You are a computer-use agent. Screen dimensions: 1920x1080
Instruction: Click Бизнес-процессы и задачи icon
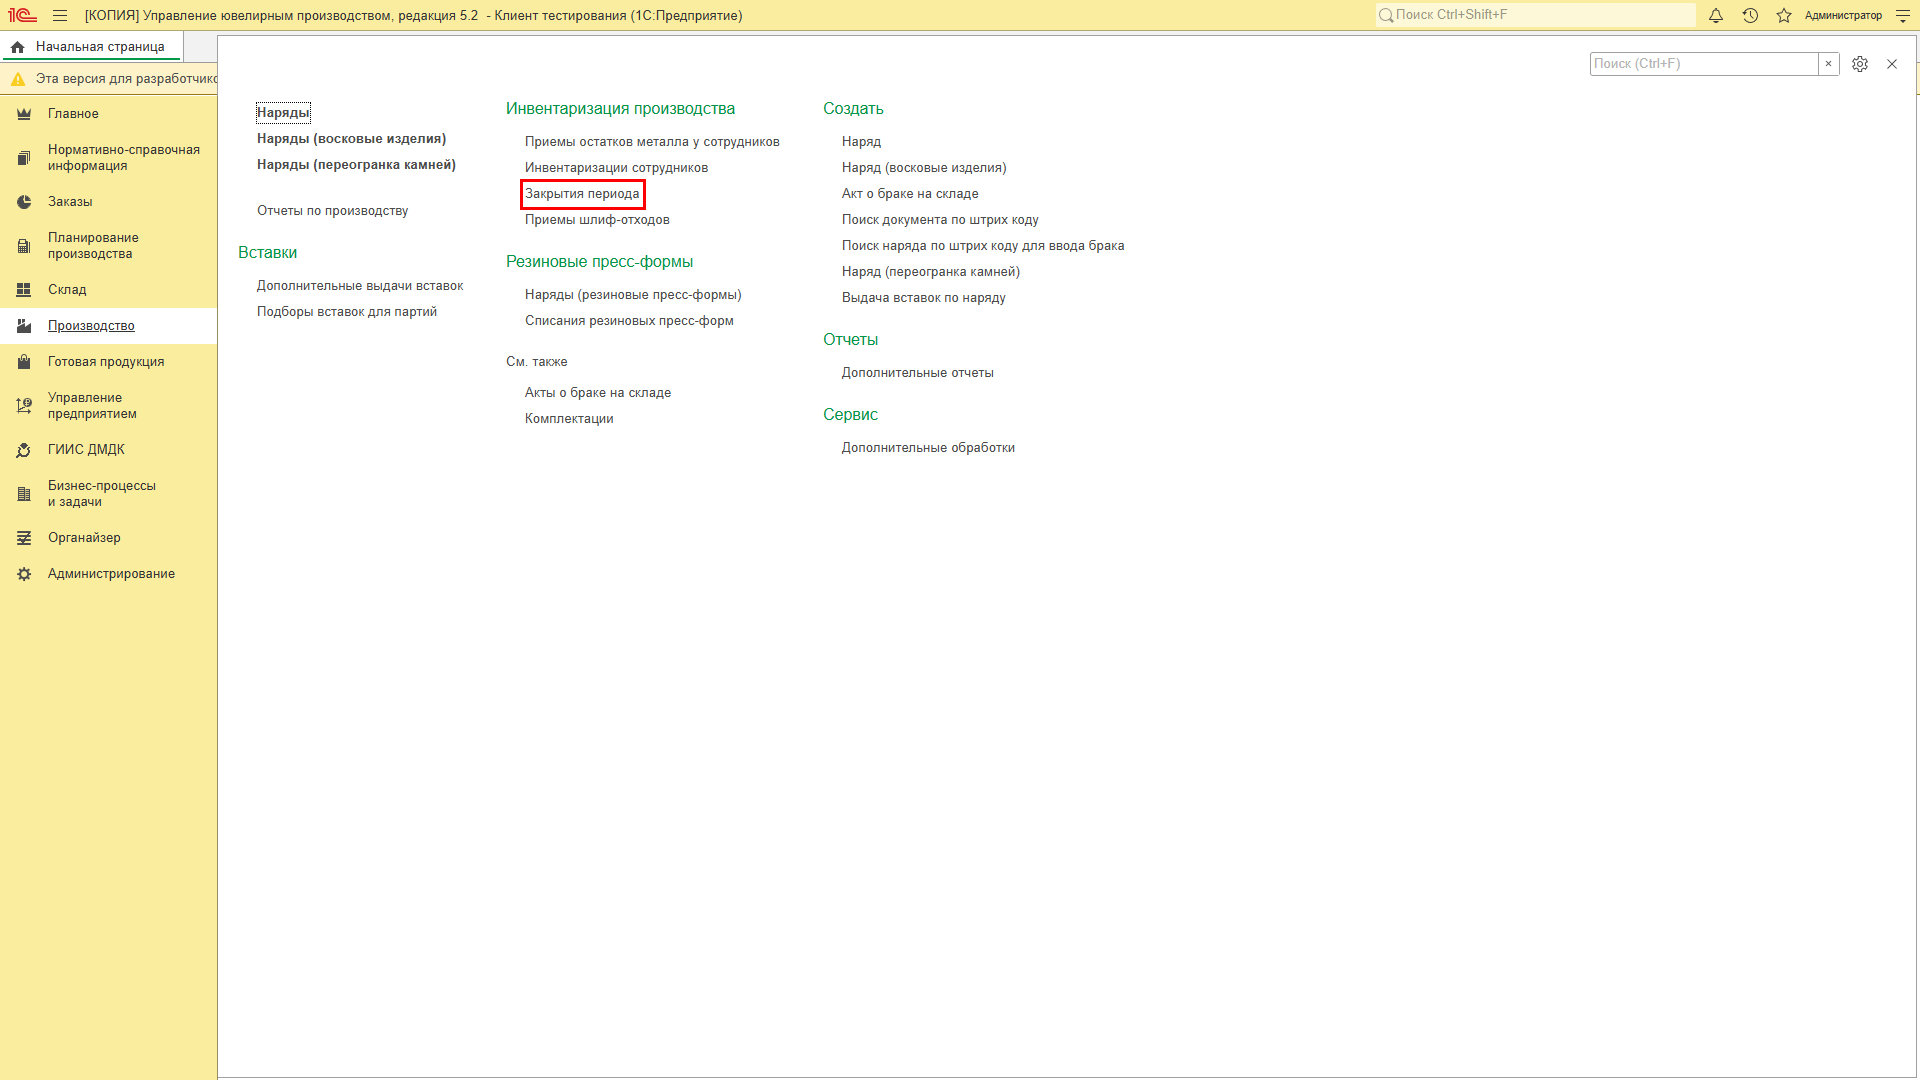coord(24,494)
